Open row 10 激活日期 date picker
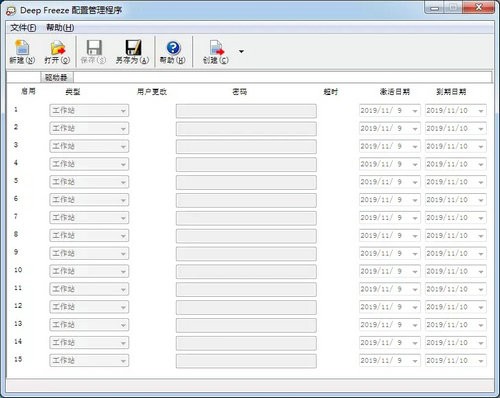 [x=415, y=271]
